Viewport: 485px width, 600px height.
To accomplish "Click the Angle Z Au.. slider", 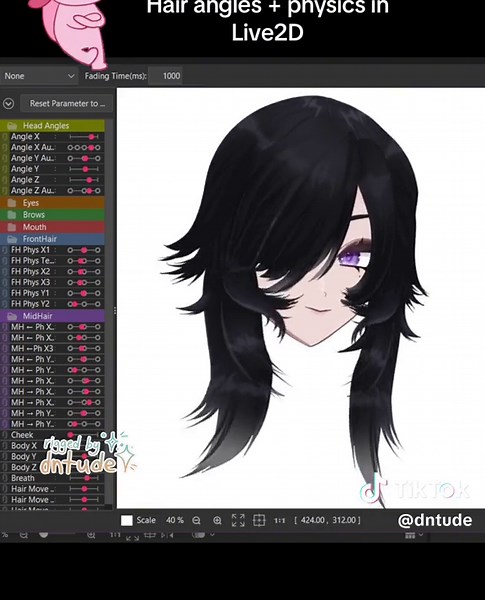I will [x=84, y=191].
